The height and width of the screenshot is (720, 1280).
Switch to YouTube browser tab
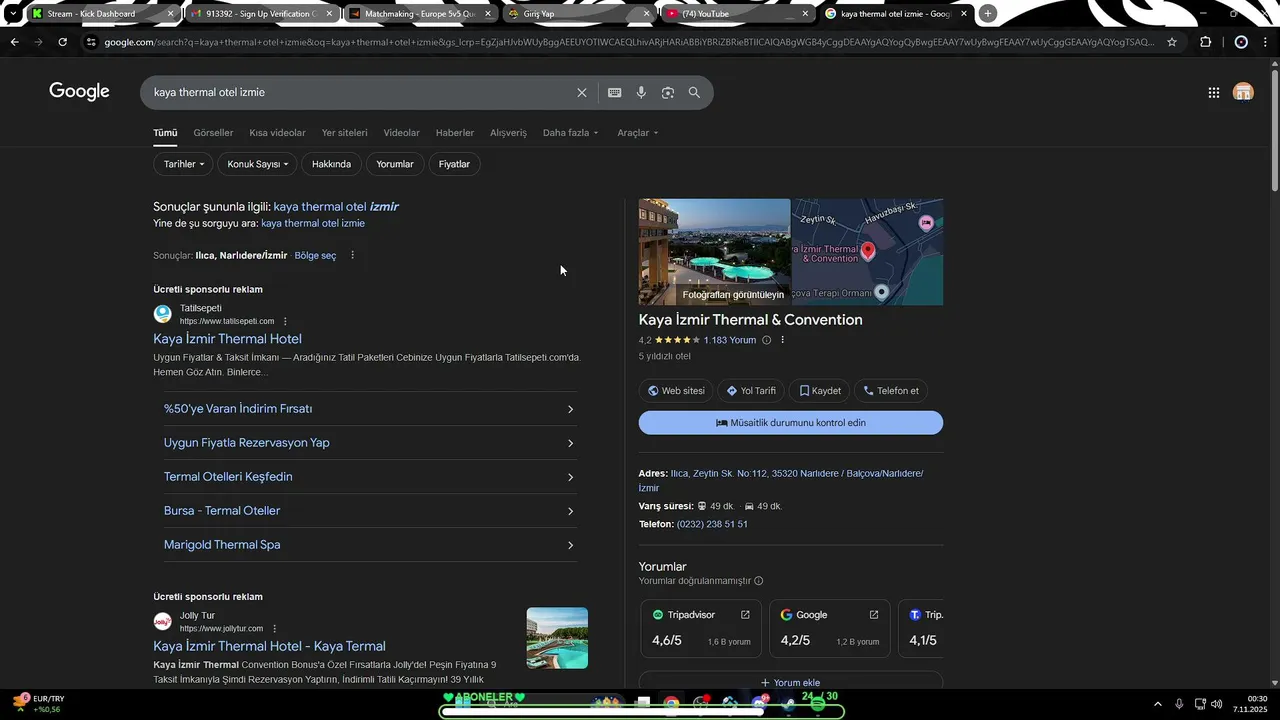(740, 13)
